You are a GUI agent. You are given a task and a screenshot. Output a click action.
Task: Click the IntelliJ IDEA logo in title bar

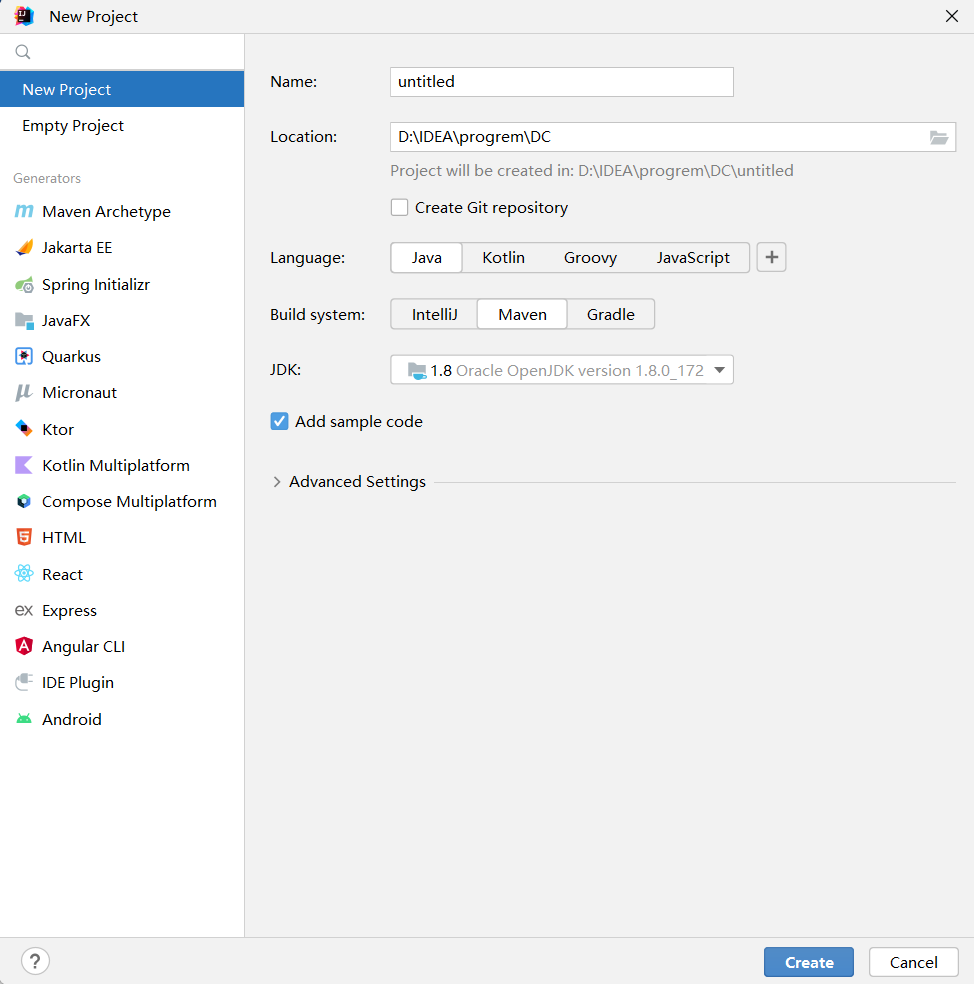click(24, 16)
